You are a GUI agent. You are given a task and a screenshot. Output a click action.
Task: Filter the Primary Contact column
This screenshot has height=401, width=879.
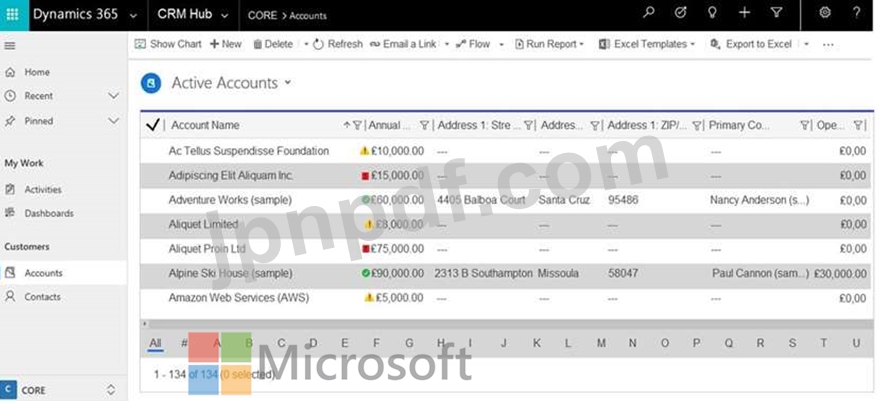804,125
